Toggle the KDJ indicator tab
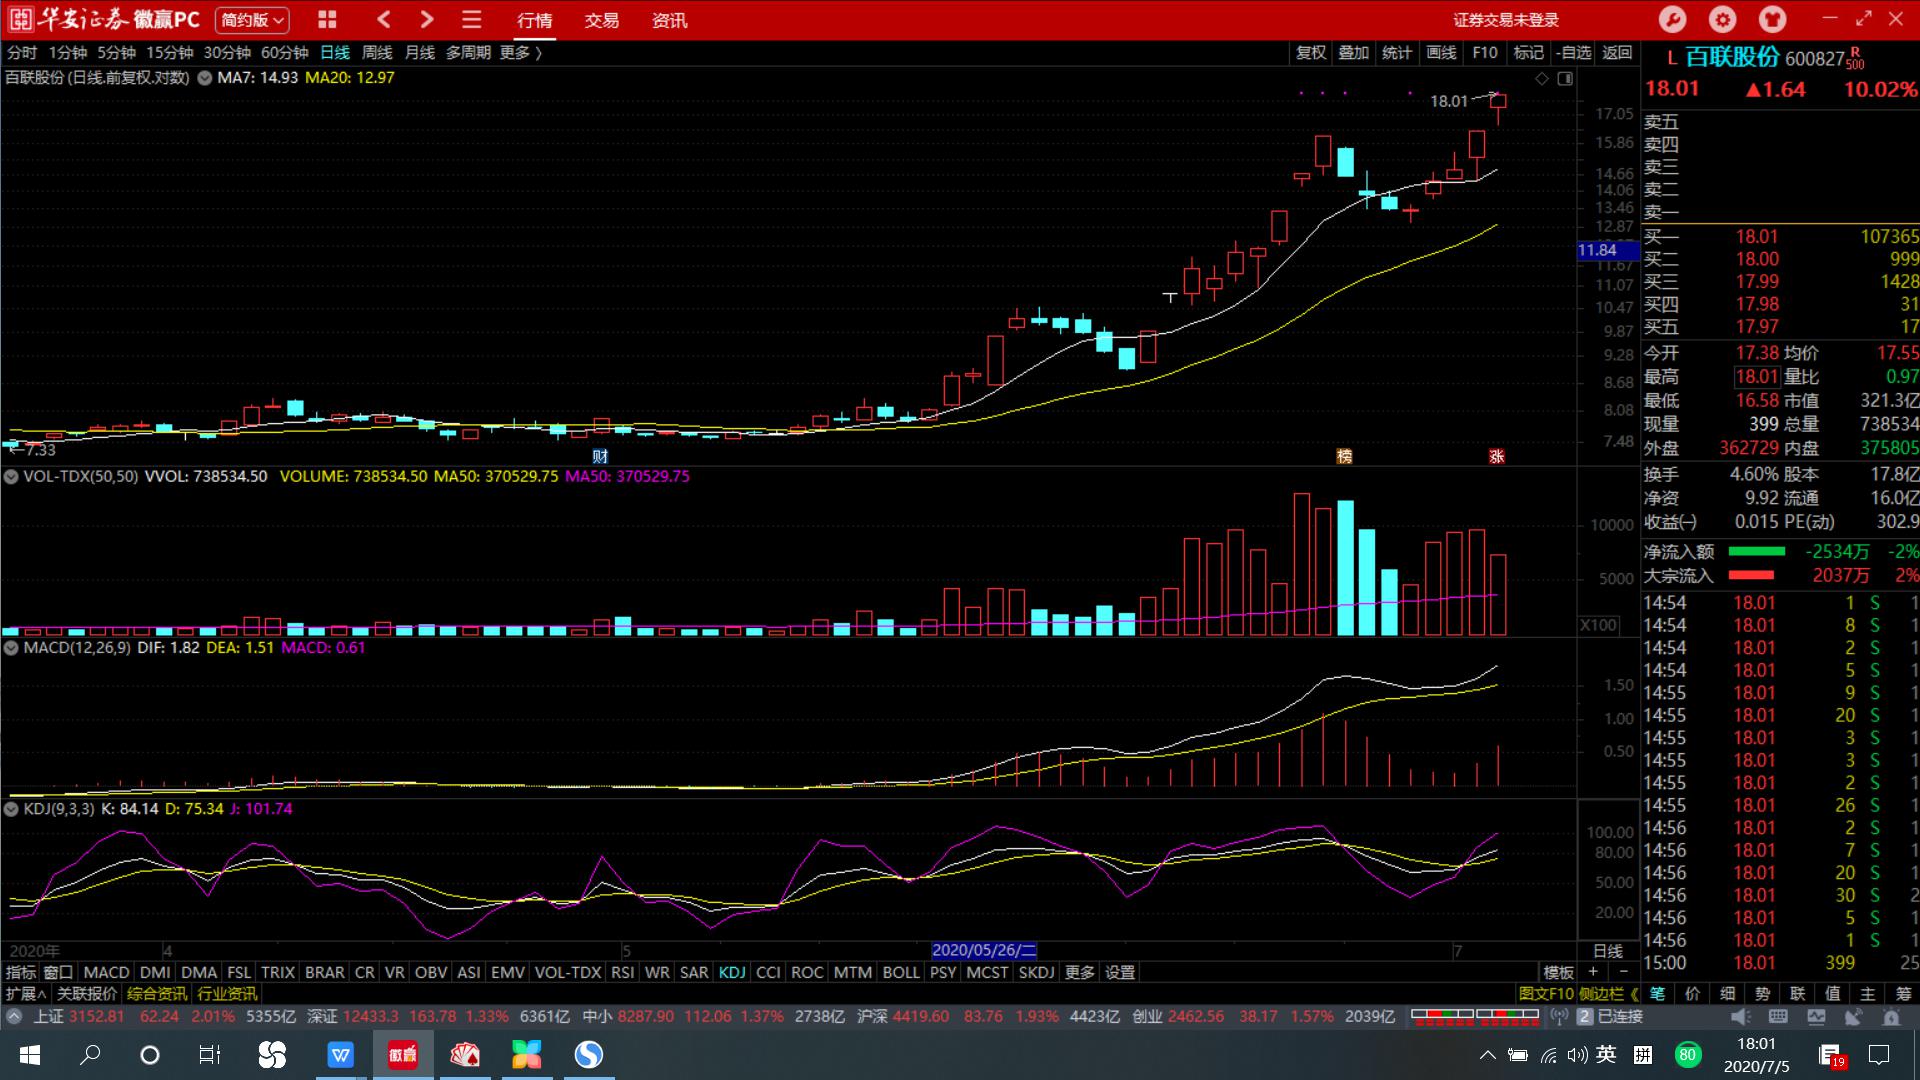This screenshot has width=1920, height=1080. (732, 972)
